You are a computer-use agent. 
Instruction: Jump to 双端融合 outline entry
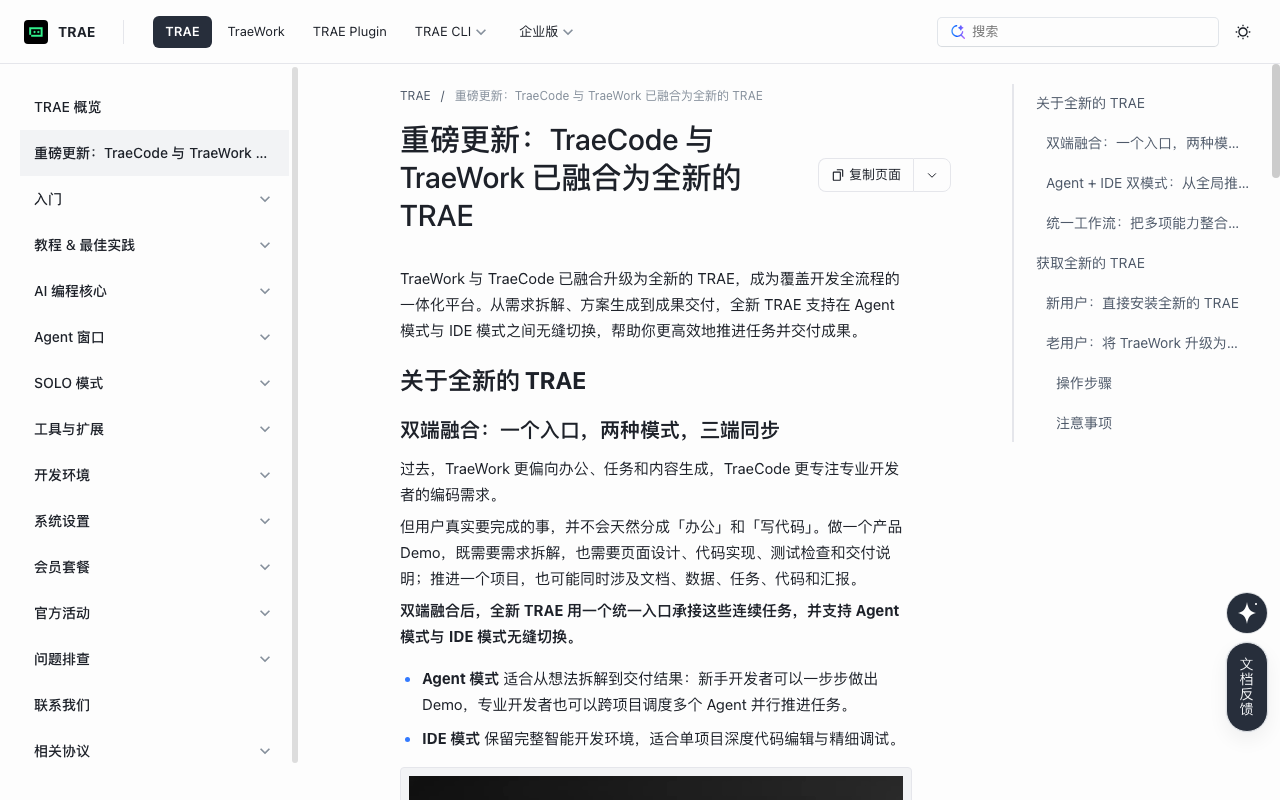[x=1142, y=143]
